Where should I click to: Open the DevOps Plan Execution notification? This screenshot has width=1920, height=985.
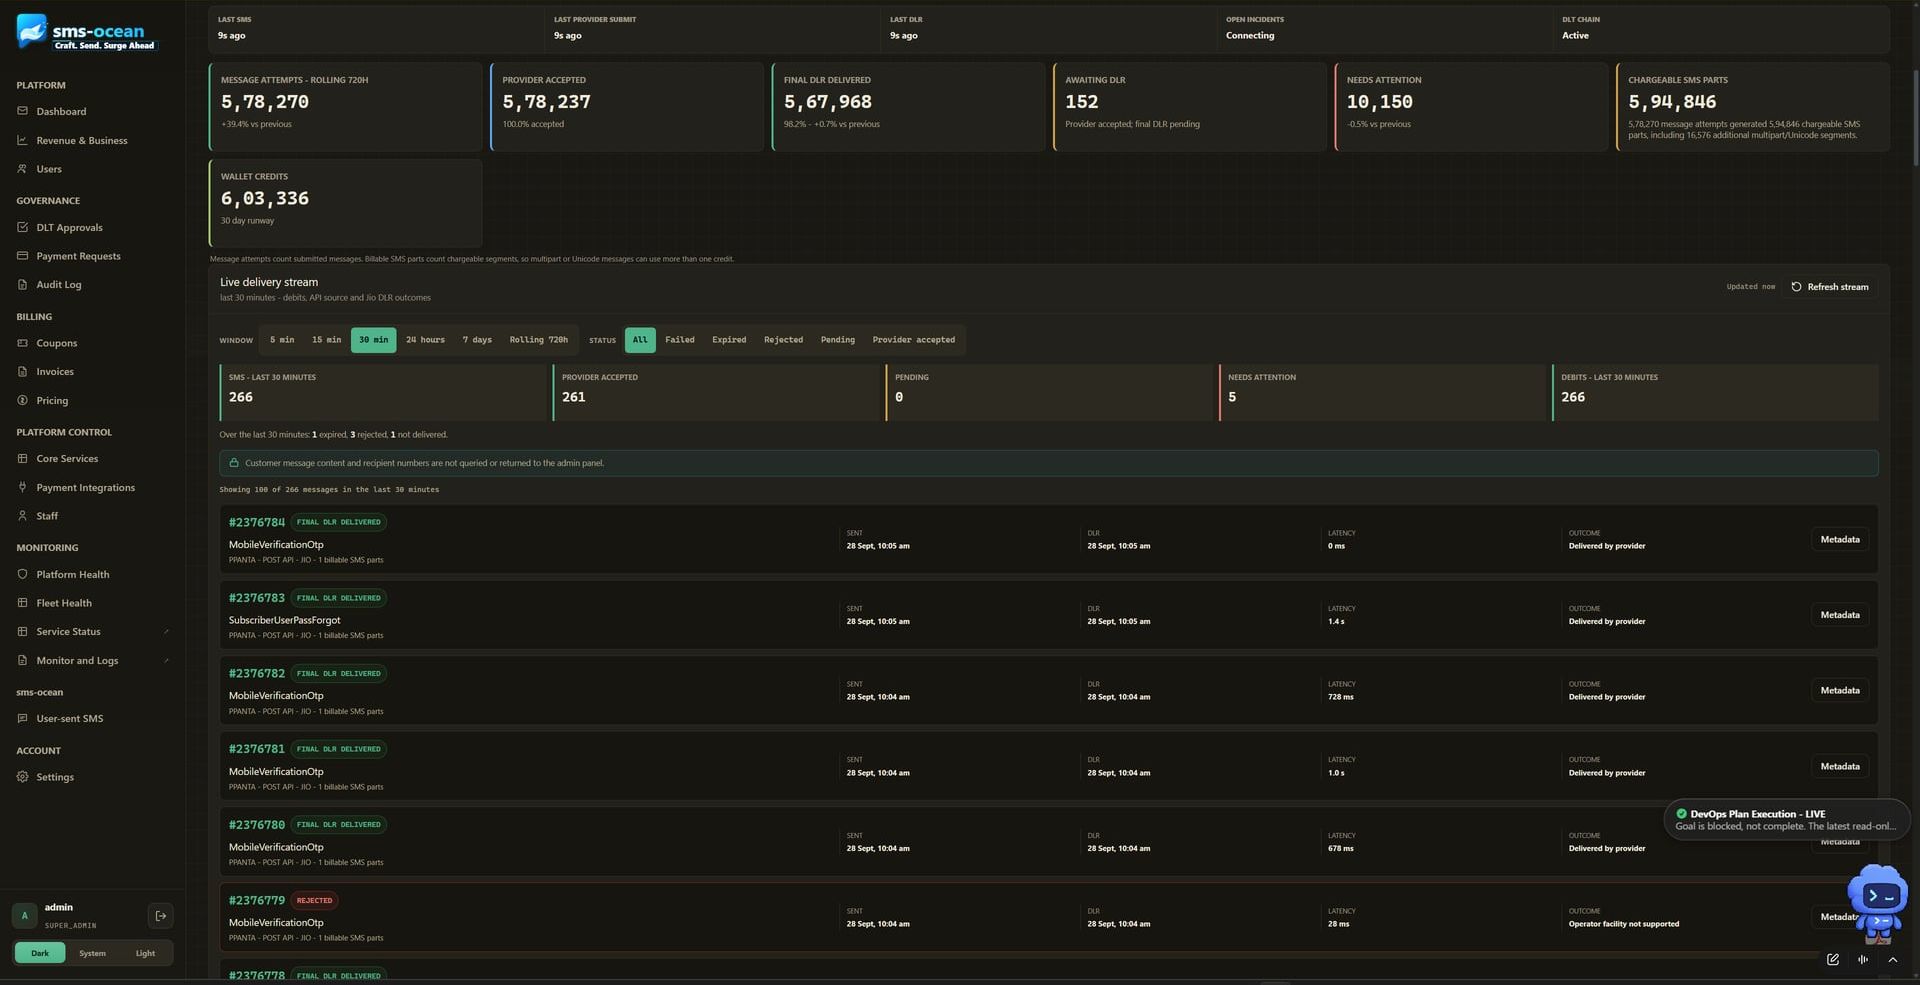(1787, 820)
